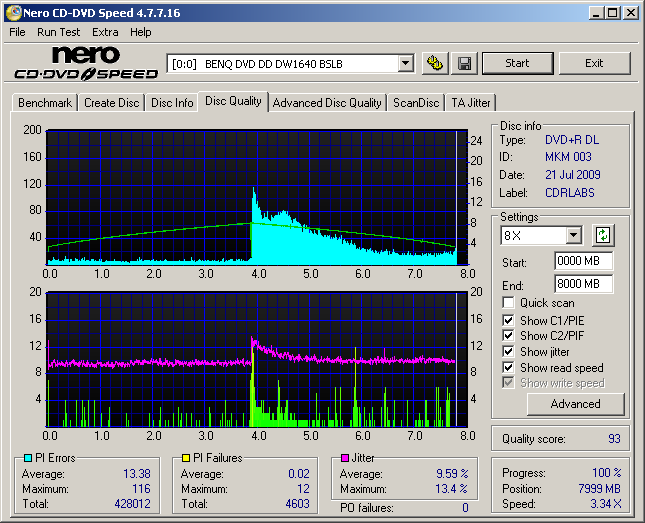Open the Run Test menu
The image size is (645, 523).
click(x=58, y=32)
